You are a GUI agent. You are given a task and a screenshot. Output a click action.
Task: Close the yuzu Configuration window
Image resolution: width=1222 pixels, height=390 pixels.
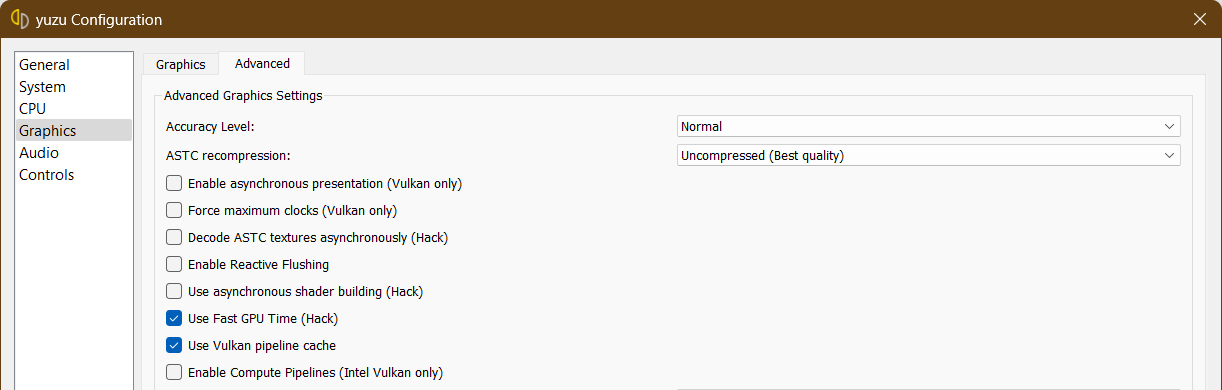click(1199, 19)
